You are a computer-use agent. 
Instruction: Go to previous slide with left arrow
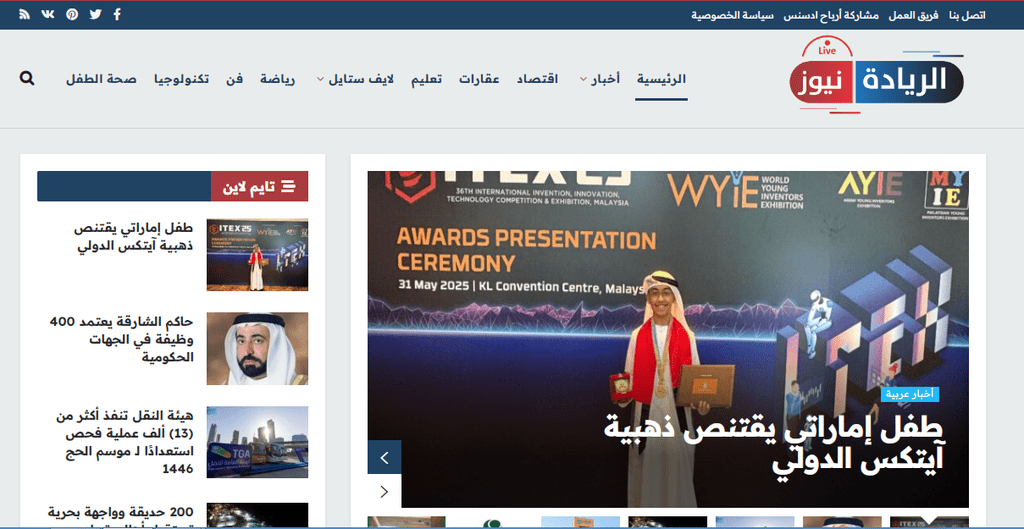click(384, 458)
